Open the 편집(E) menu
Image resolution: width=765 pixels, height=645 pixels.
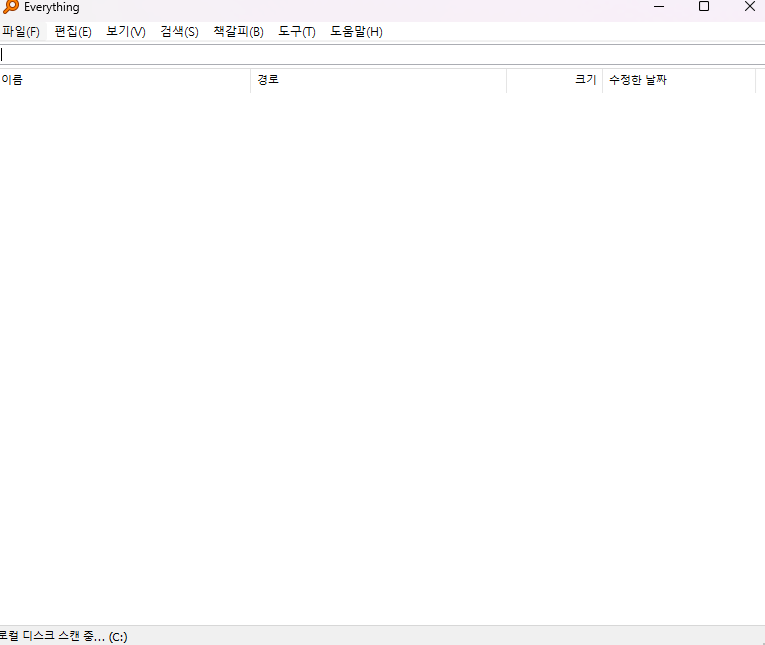[73, 32]
